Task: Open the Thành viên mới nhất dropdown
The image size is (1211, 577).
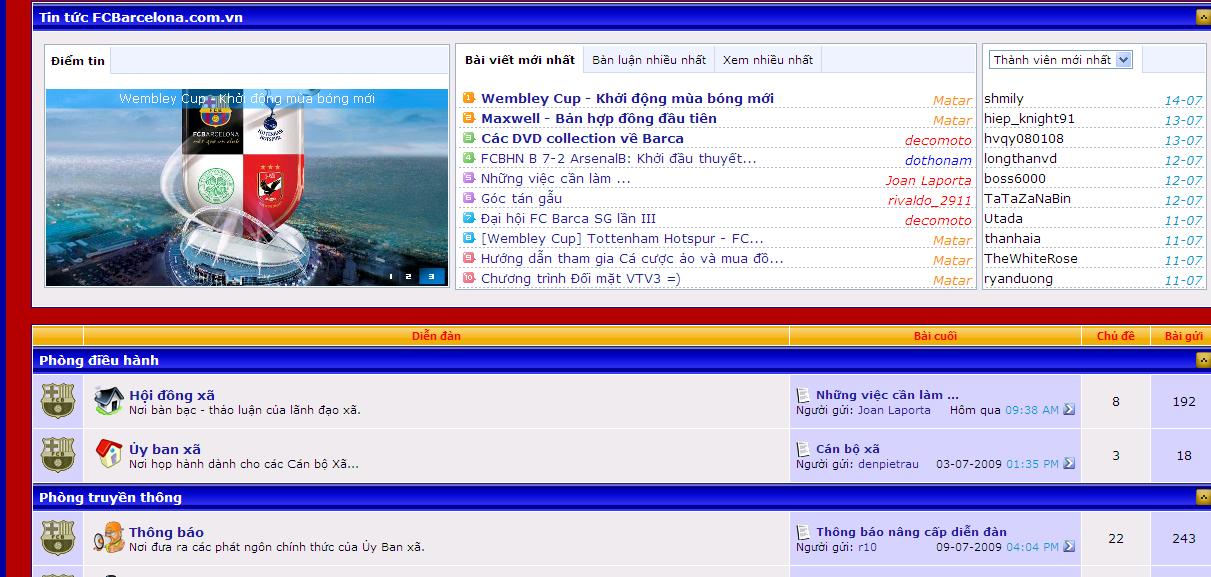Action: click(x=1123, y=60)
